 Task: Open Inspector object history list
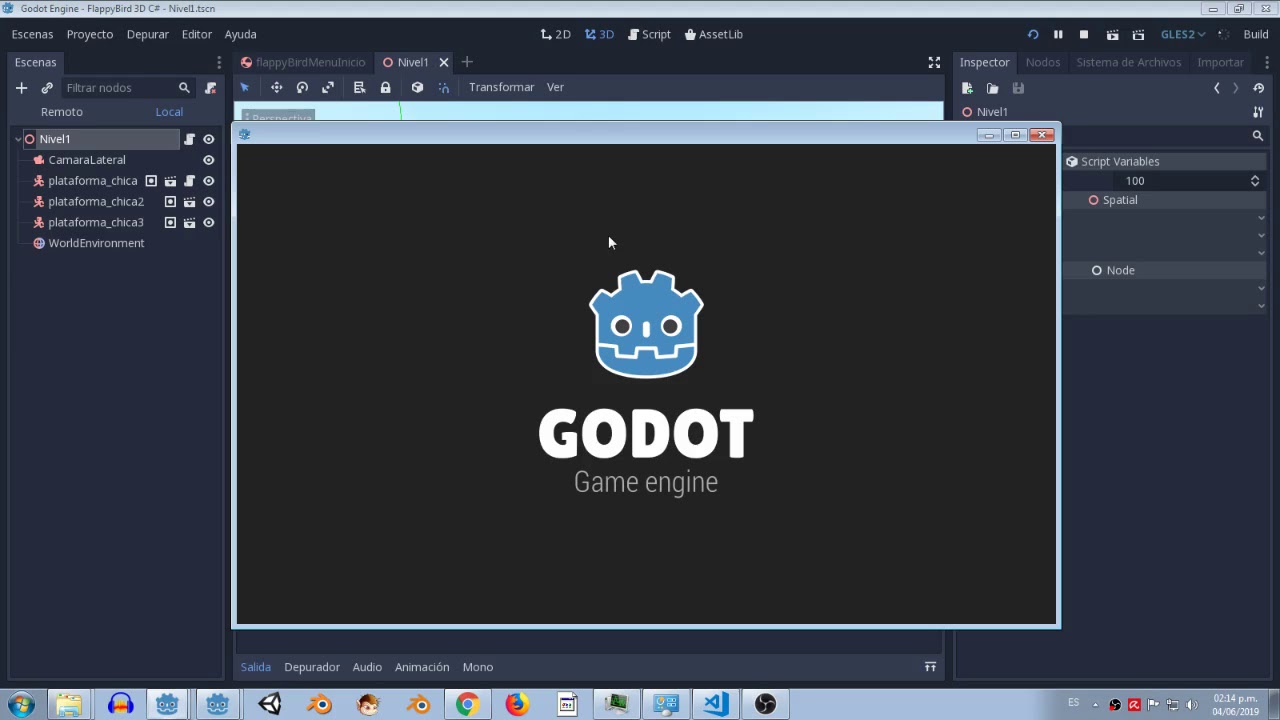1259,88
